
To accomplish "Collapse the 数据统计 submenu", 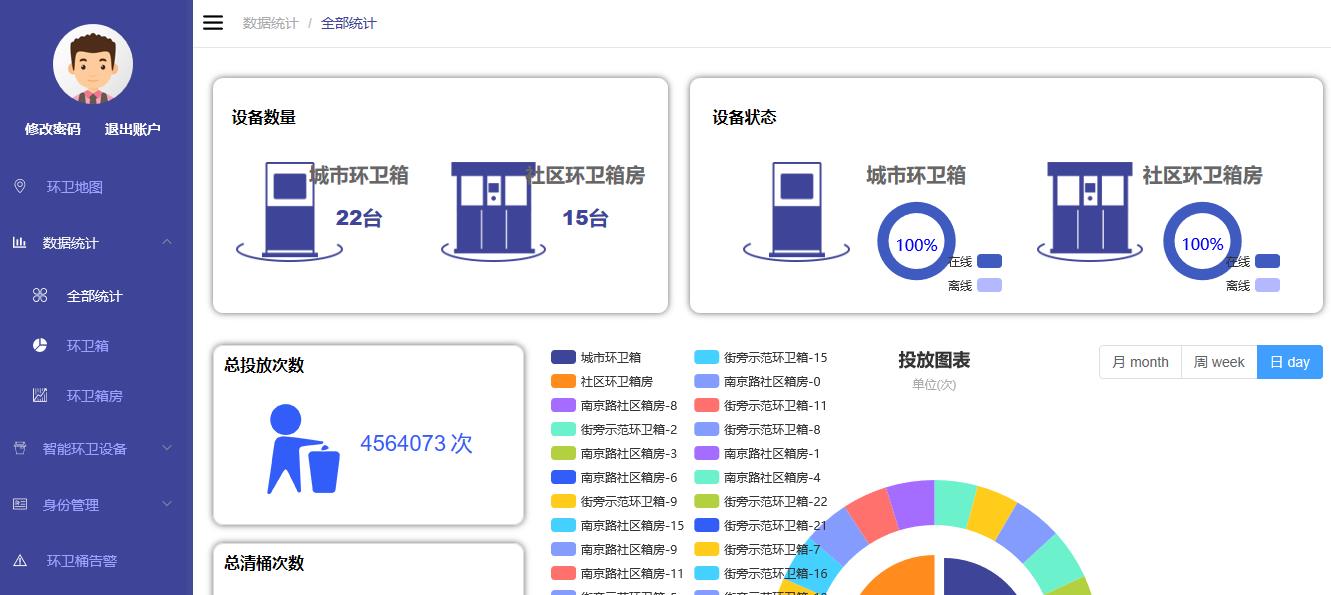I will pyautogui.click(x=167, y=243).
